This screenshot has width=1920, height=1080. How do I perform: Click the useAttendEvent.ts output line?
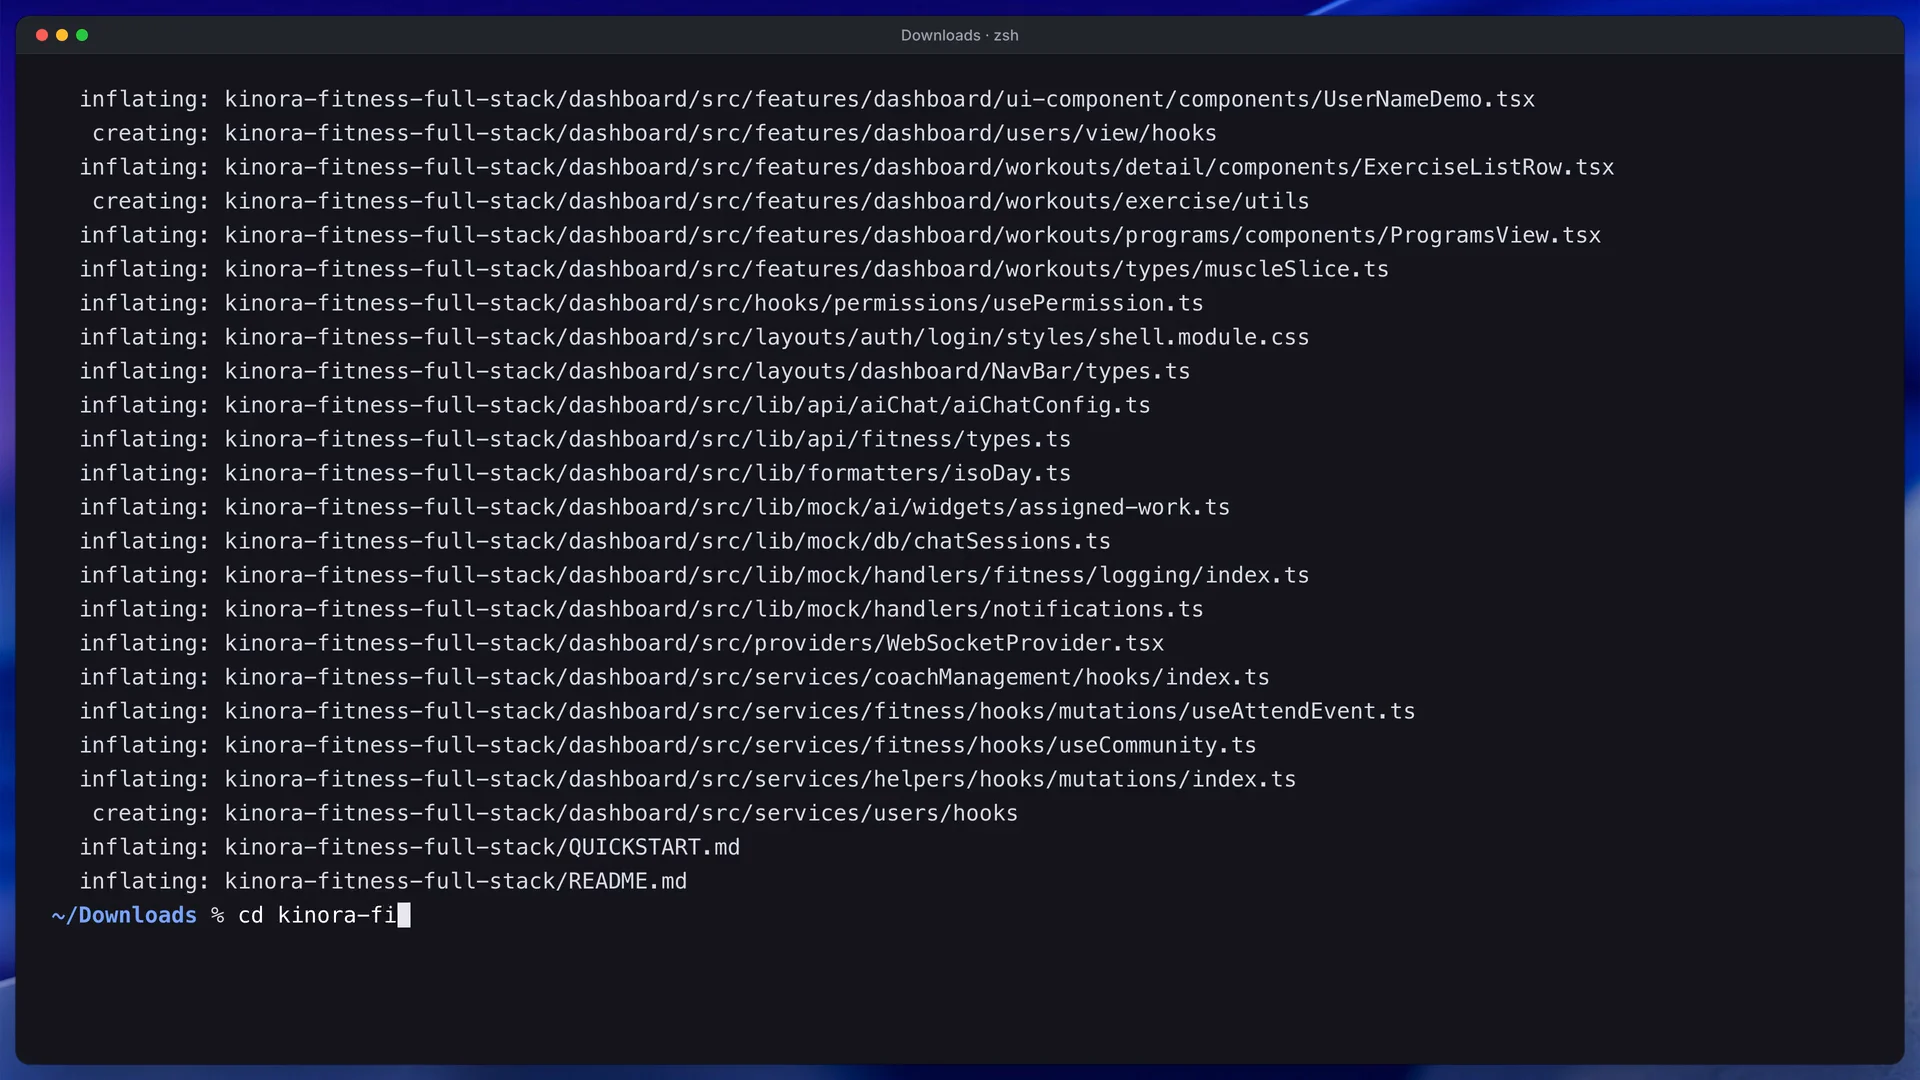coord(747,711)
